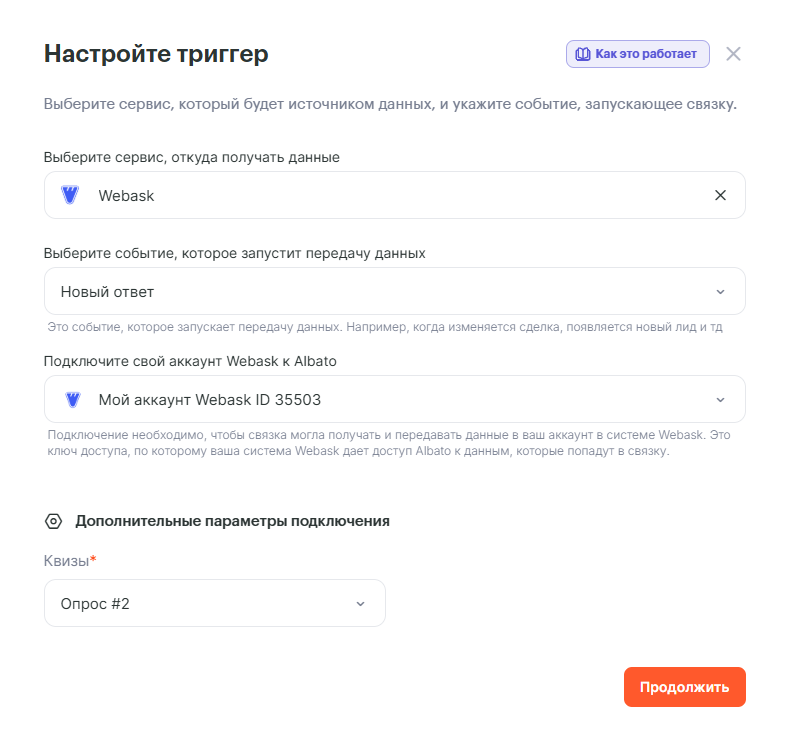The width and height of the screenshot is (786, 745).
Task: Open the "Как это работает" help
Action: (x=645, y=54)
